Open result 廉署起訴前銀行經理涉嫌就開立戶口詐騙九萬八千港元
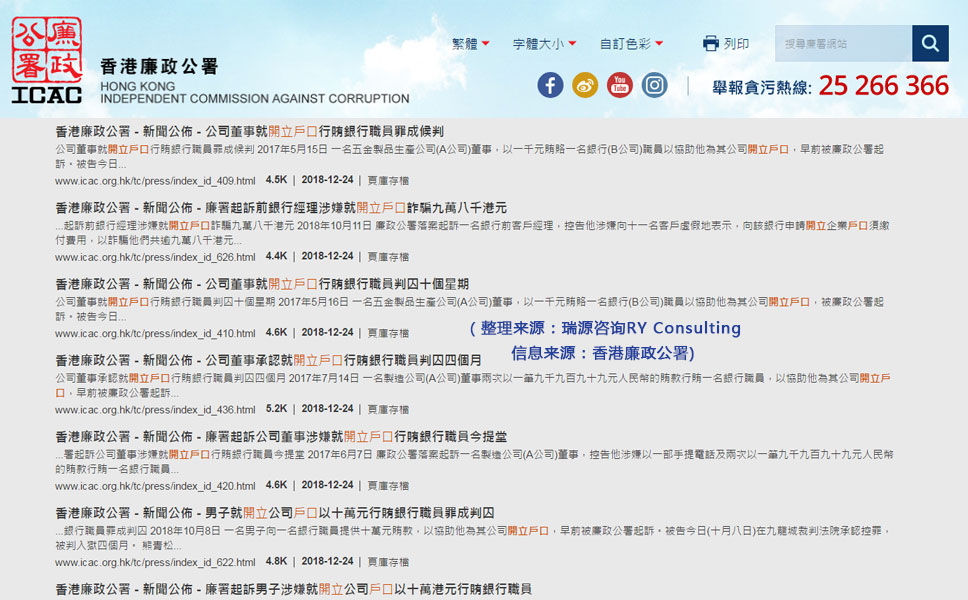 281,208
